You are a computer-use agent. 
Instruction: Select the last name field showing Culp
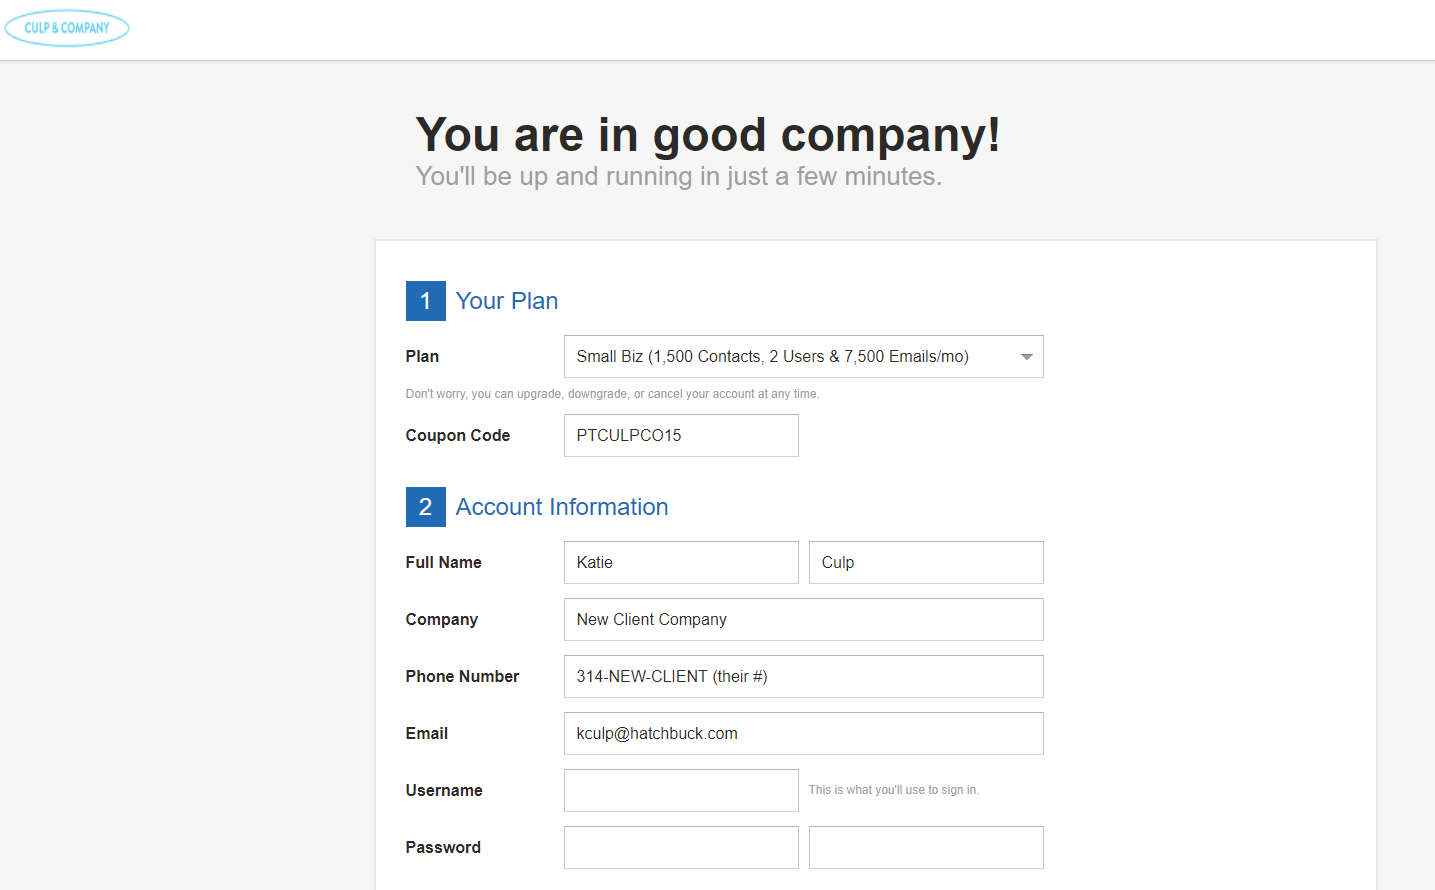[926, 563]
